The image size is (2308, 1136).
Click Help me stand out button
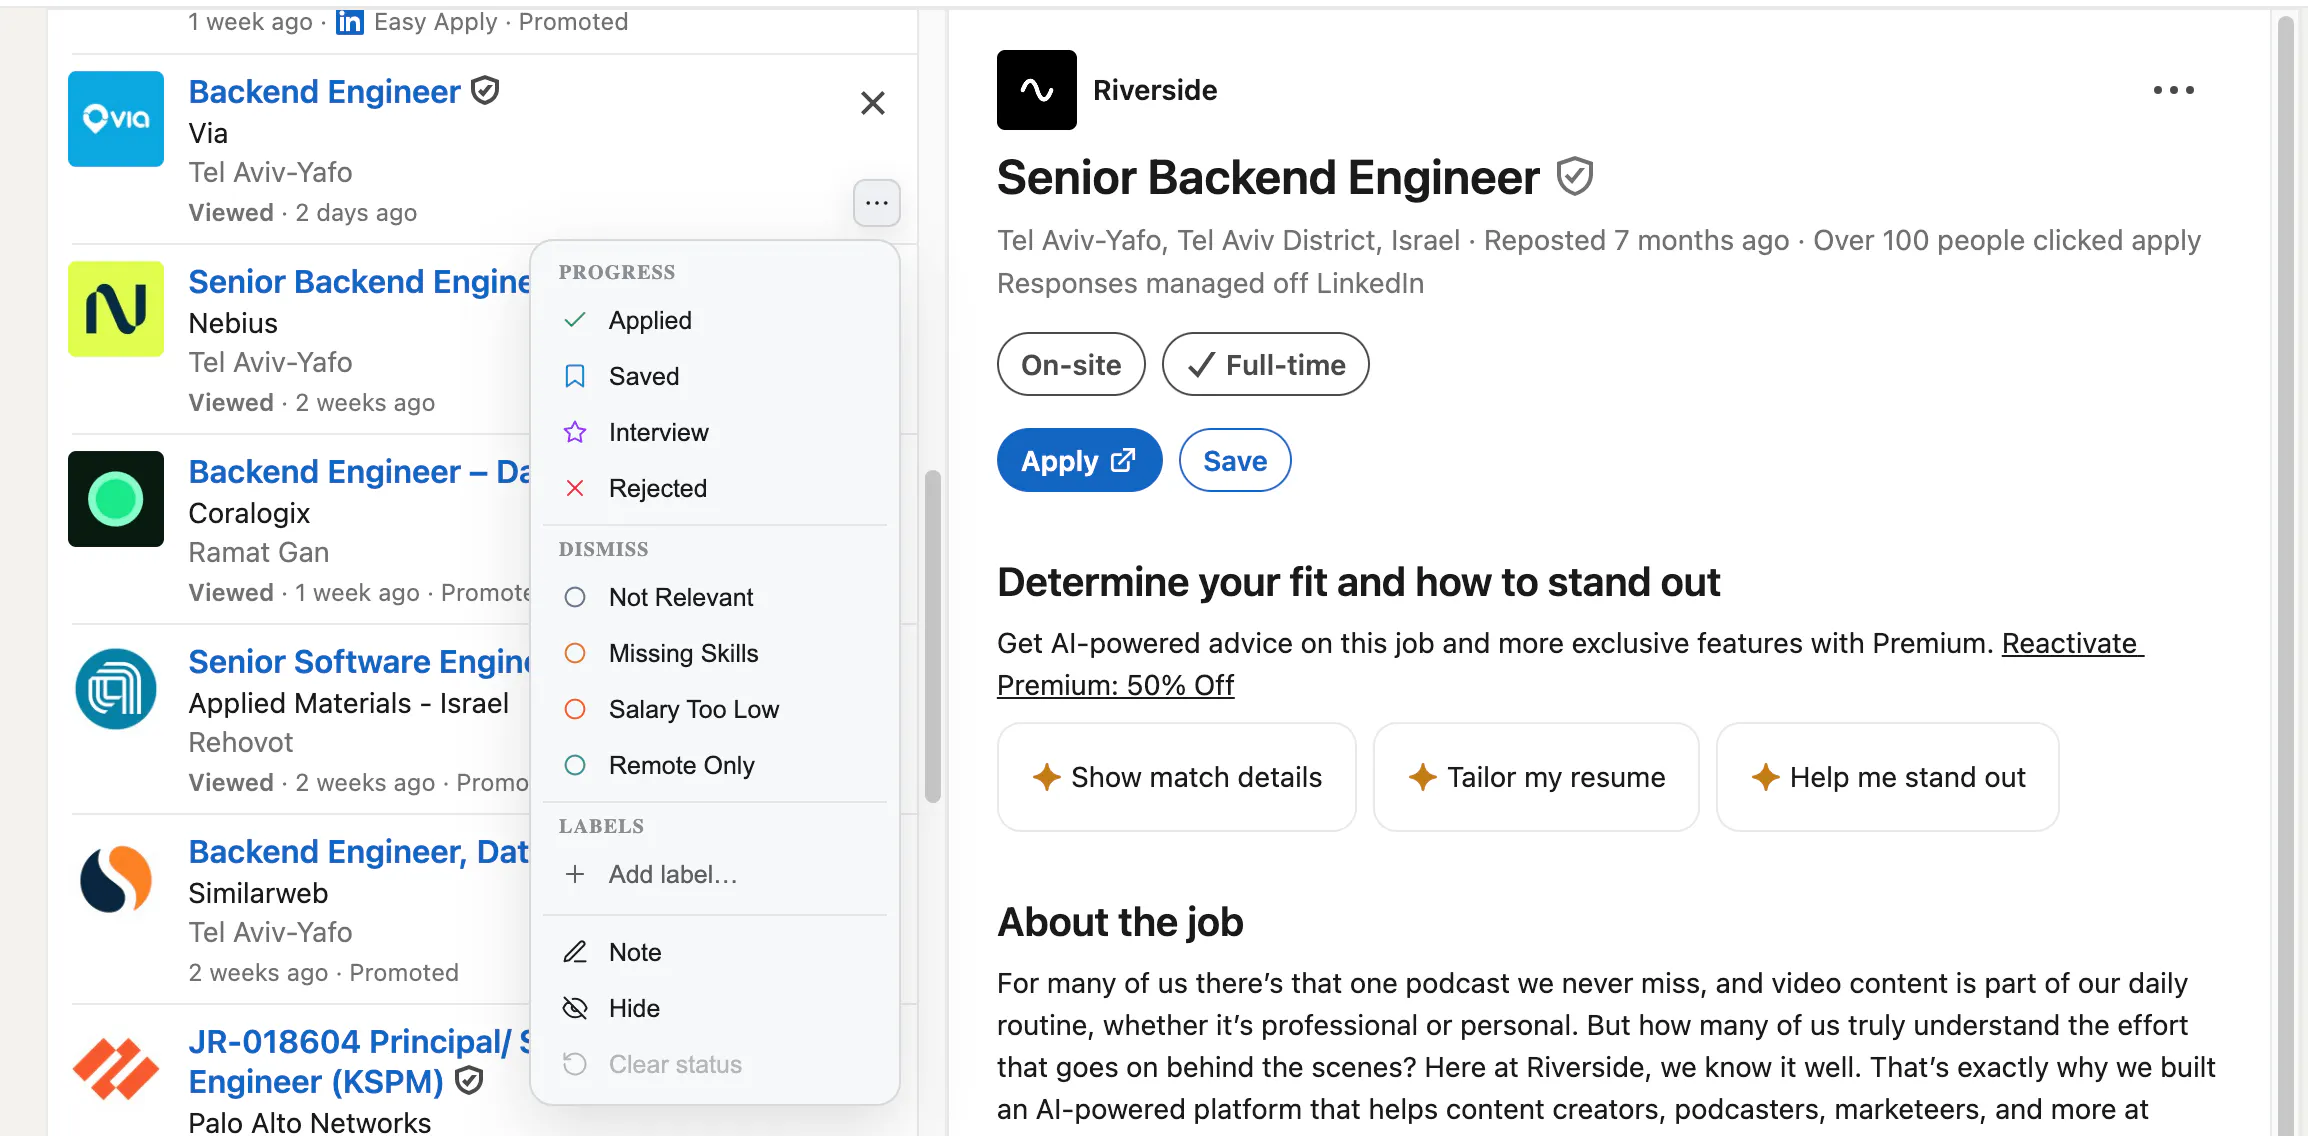point(1888,777)
